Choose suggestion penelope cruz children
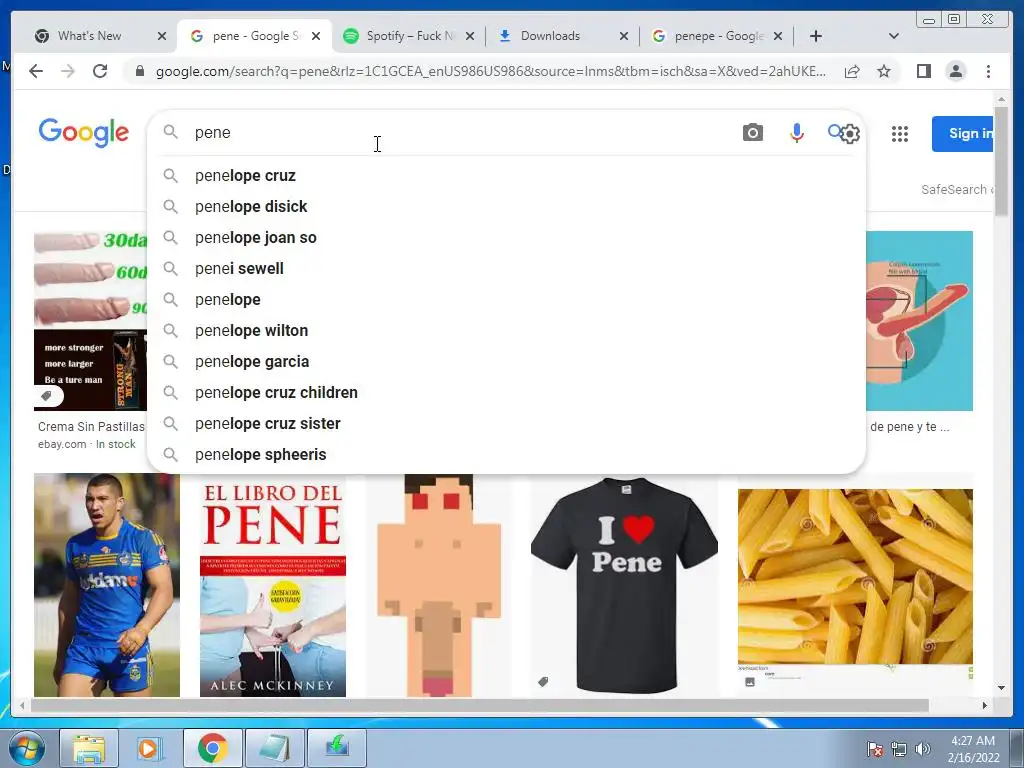This screenshot has height=768, width=1024. [x=506, y=392]
